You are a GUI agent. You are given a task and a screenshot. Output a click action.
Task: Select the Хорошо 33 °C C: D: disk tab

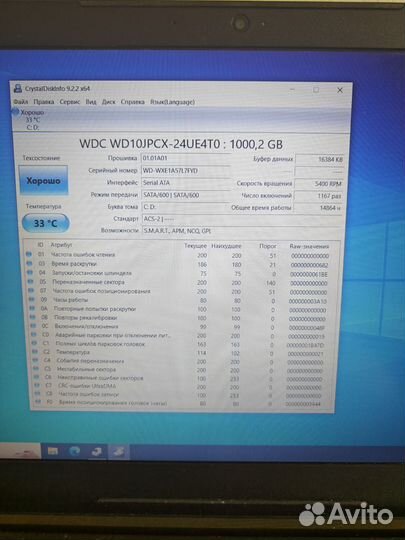tap(29, 120)
